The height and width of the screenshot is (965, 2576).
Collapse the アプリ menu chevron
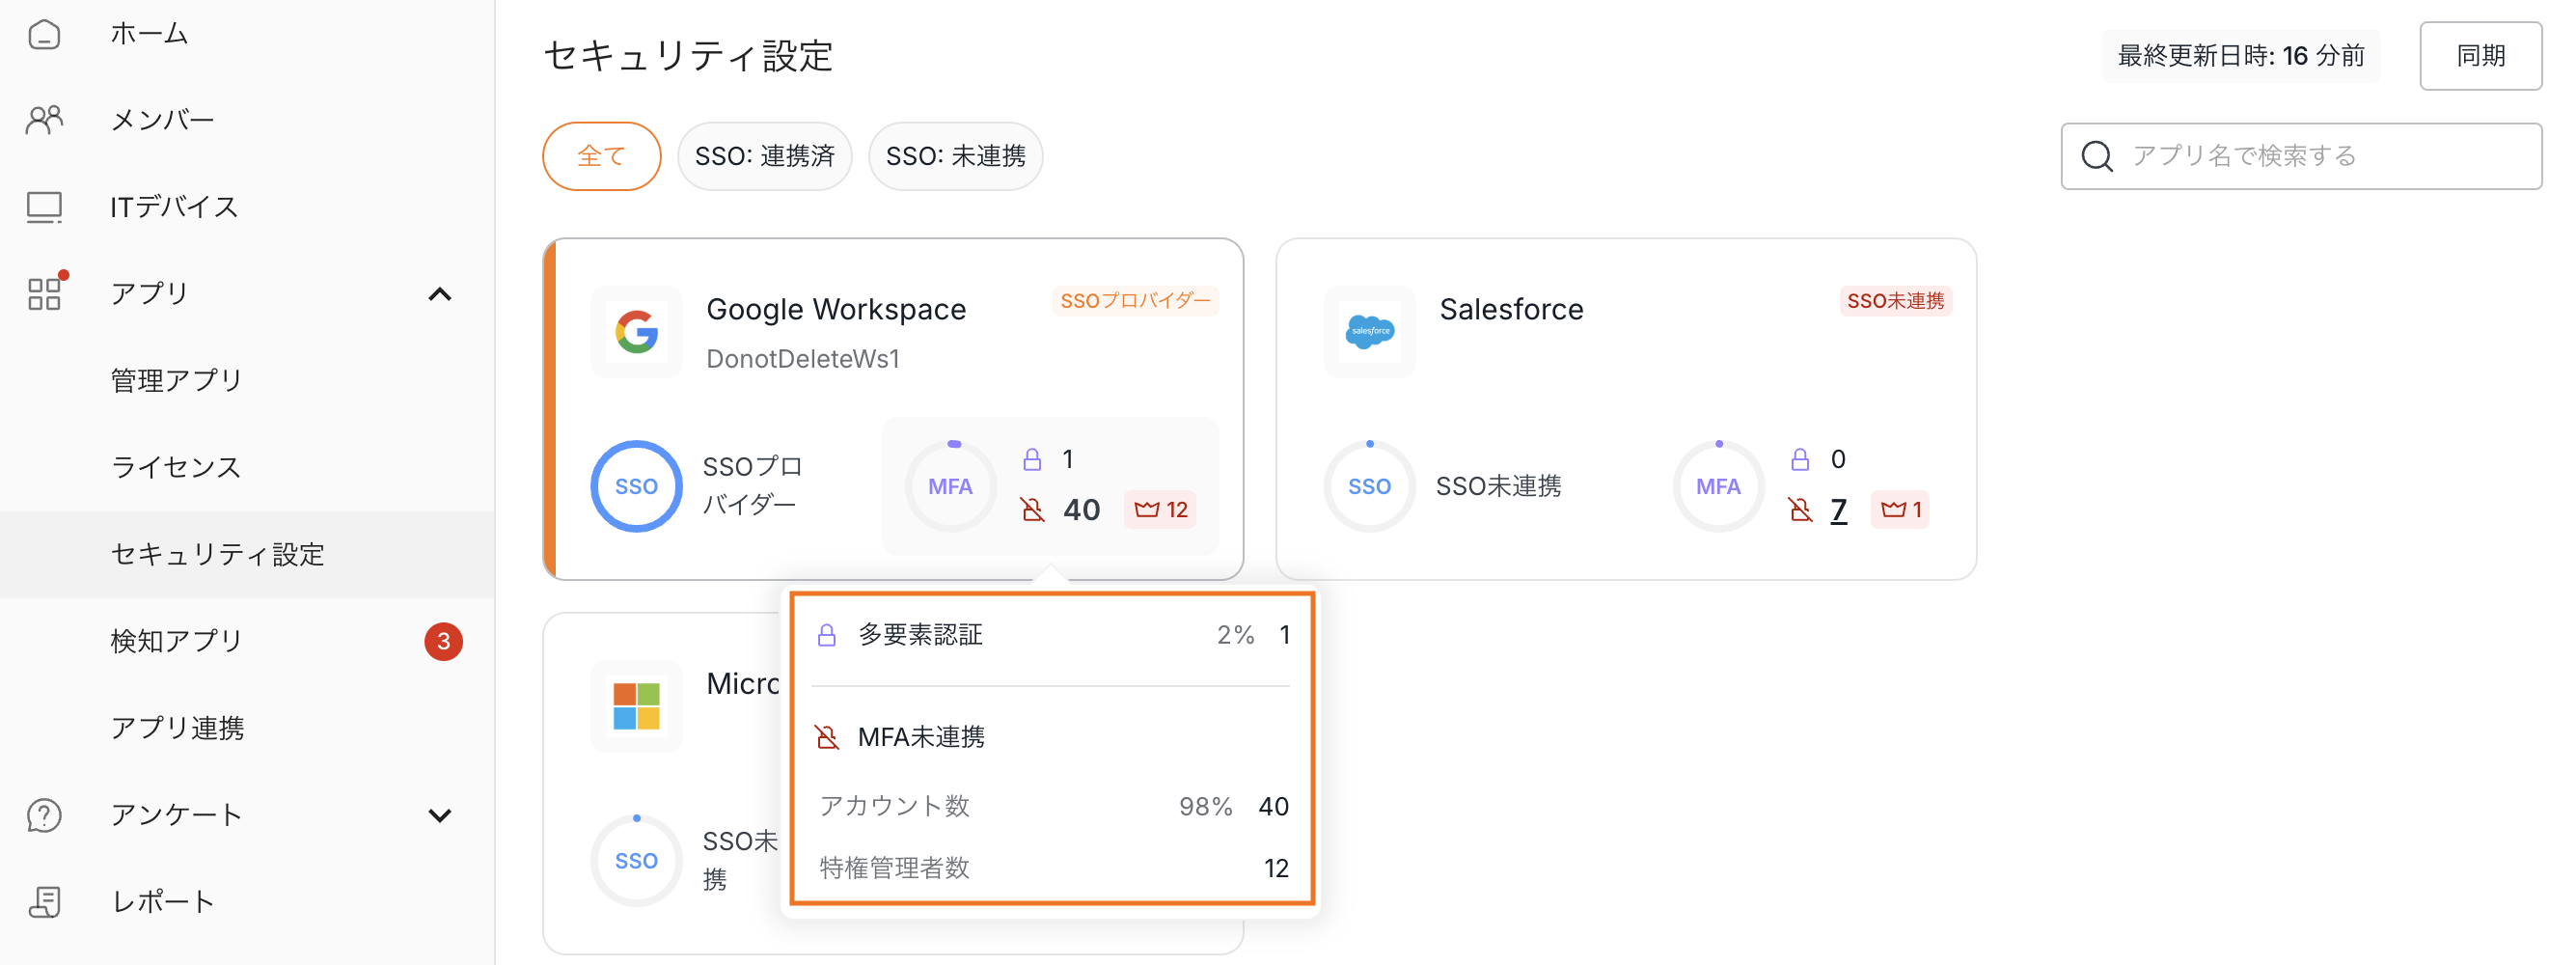pyautogui.click(x=439, y=294)
